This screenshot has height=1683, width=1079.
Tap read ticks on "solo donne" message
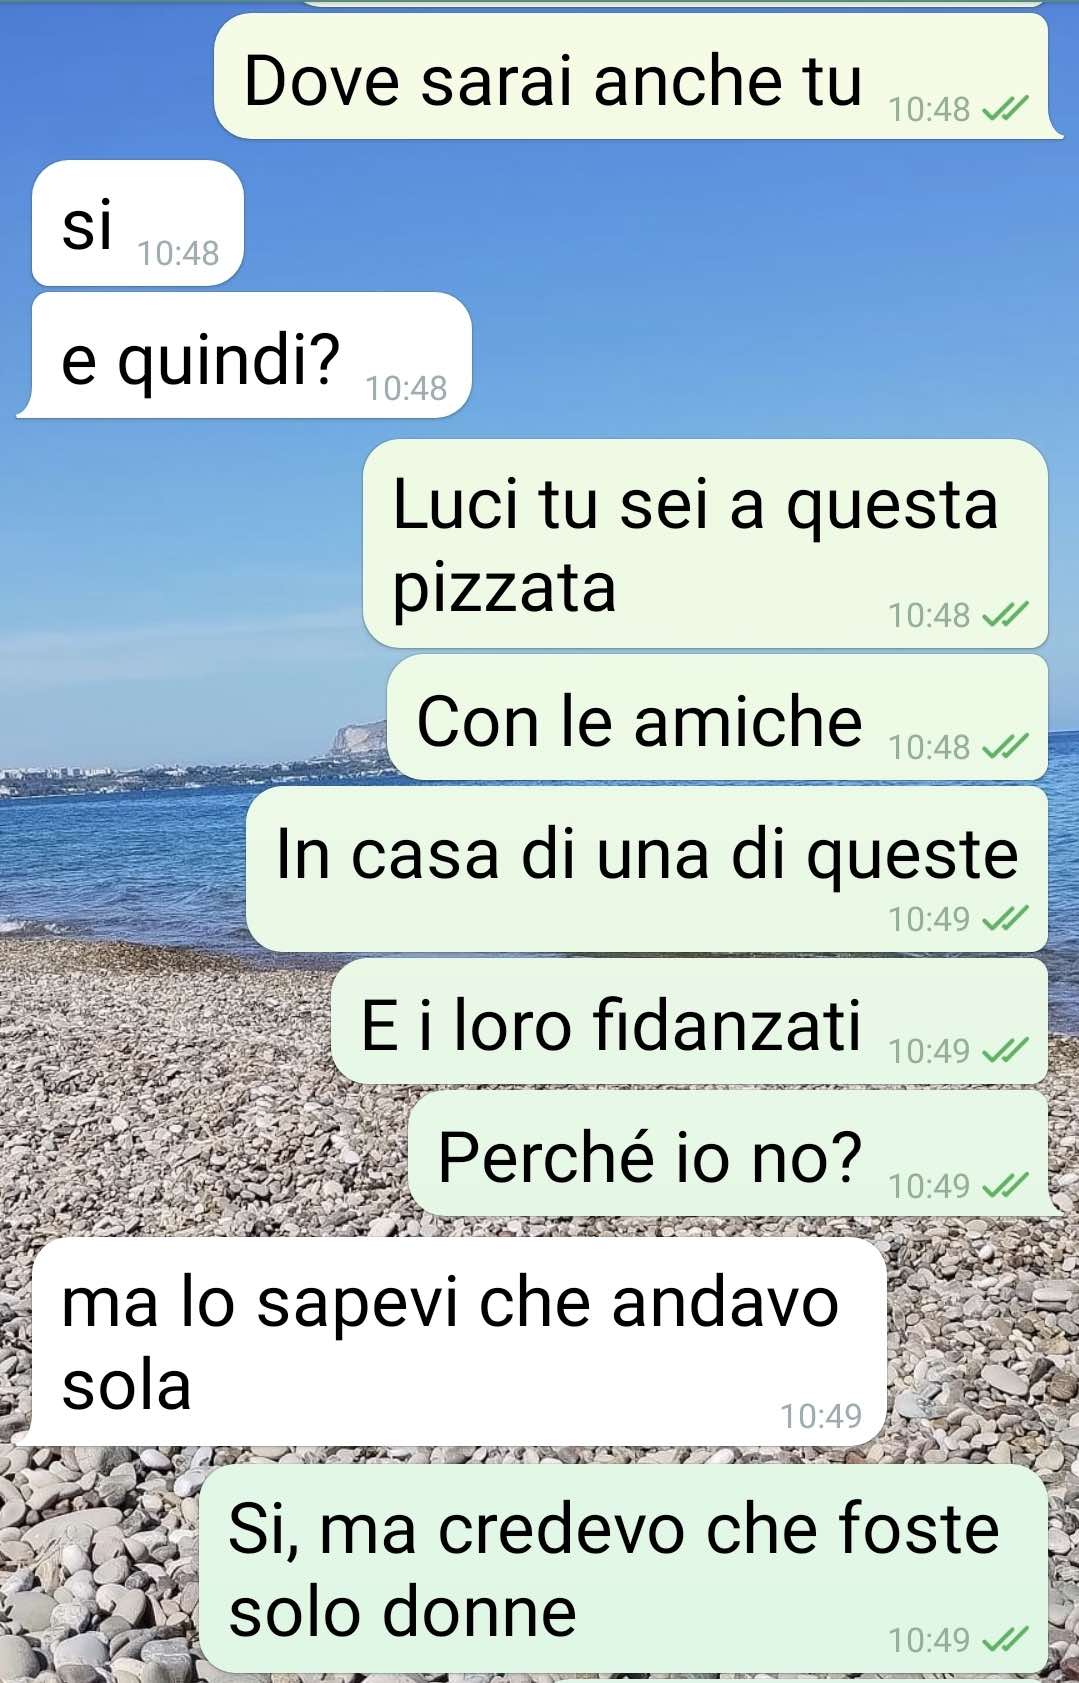pos(1004,1640)
